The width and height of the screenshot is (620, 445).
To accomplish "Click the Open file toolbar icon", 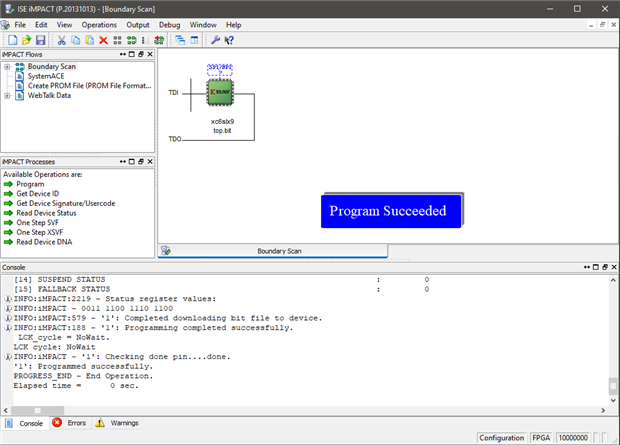I will [x=26, y=40].
